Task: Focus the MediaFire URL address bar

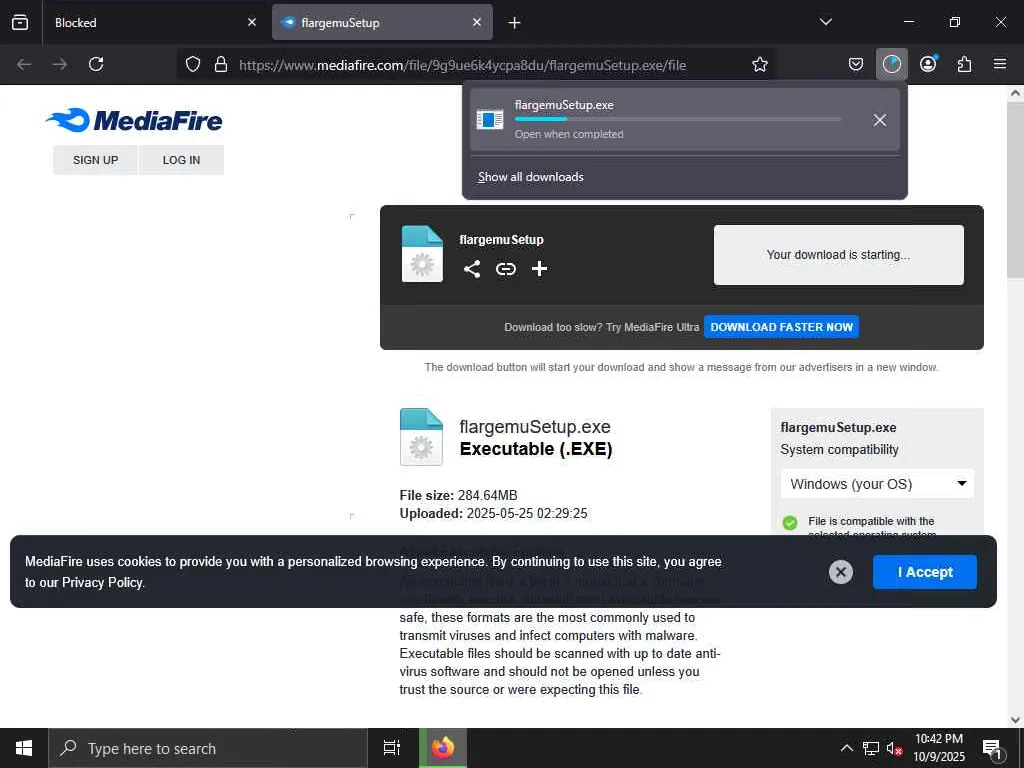Action: pos(462,65)
